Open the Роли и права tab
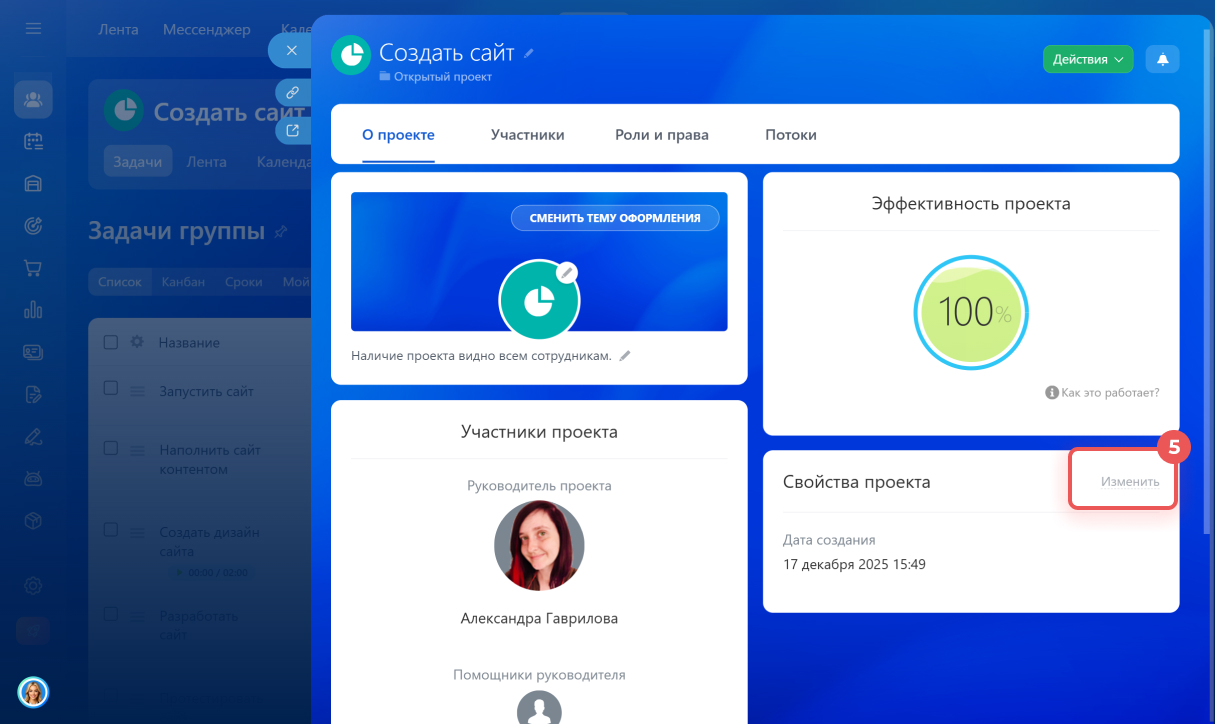This screenshot has width=1215, height=724. coord(662,135)
